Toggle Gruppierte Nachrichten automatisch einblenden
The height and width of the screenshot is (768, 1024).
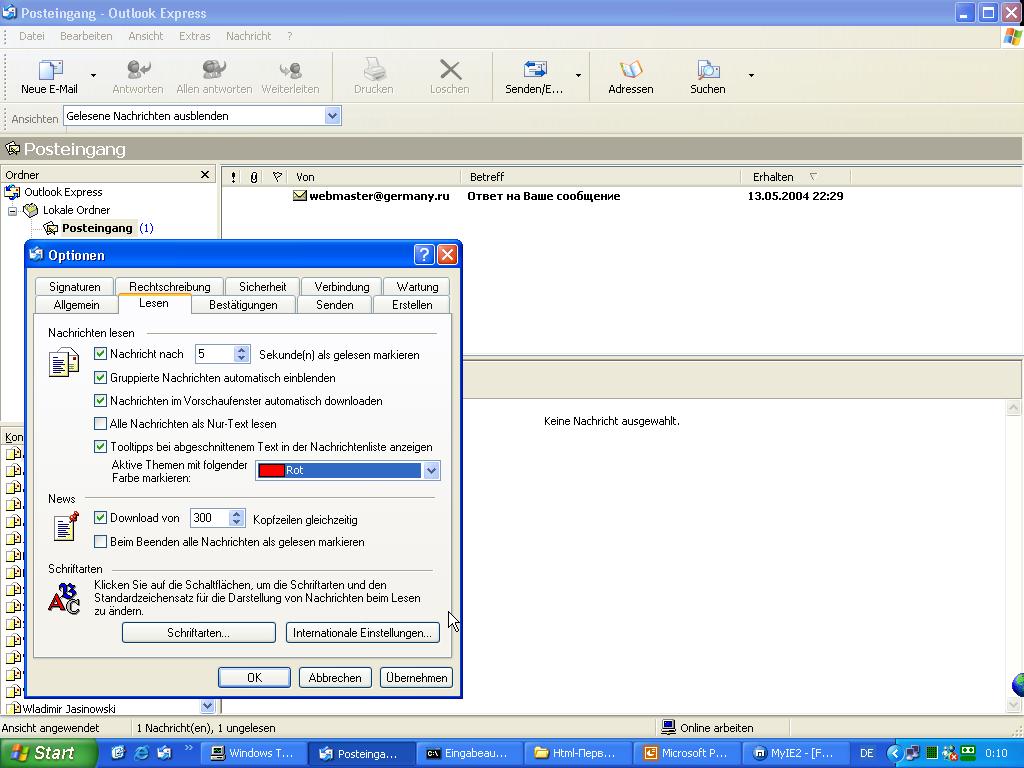point(101,377)
